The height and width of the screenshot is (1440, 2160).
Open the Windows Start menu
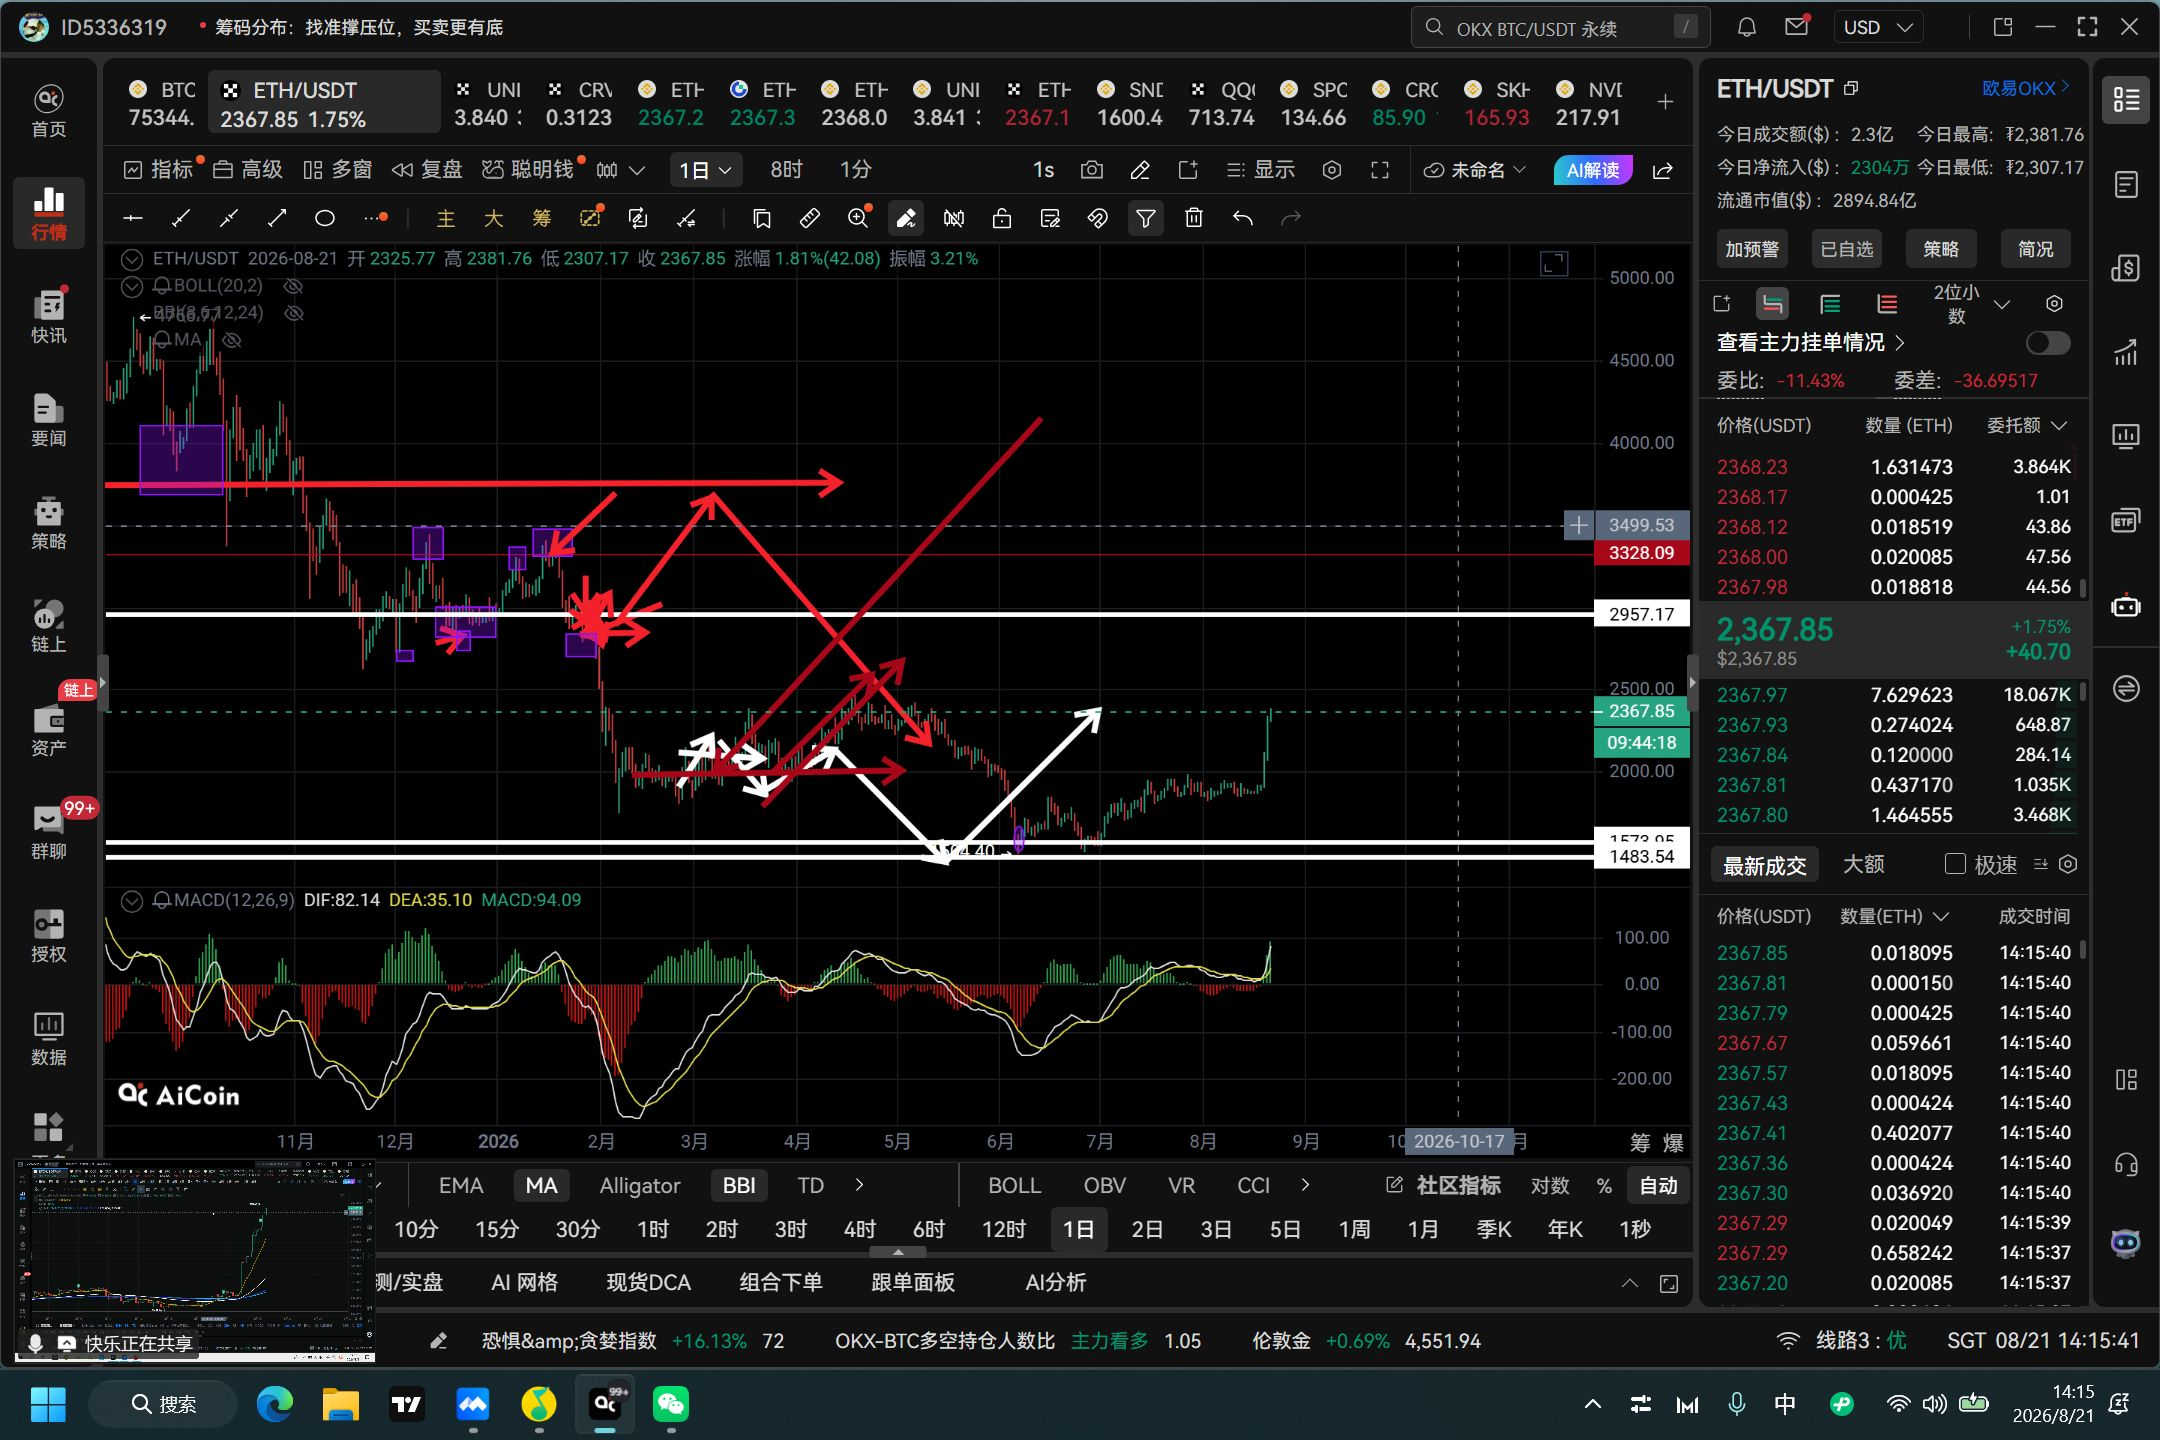pos(47,1404)
